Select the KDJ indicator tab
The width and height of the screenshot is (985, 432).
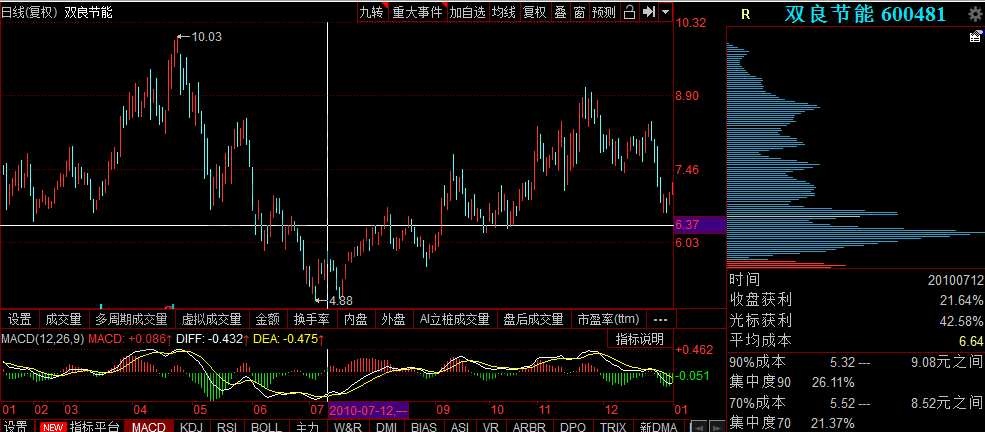click(x=190, y=426)
